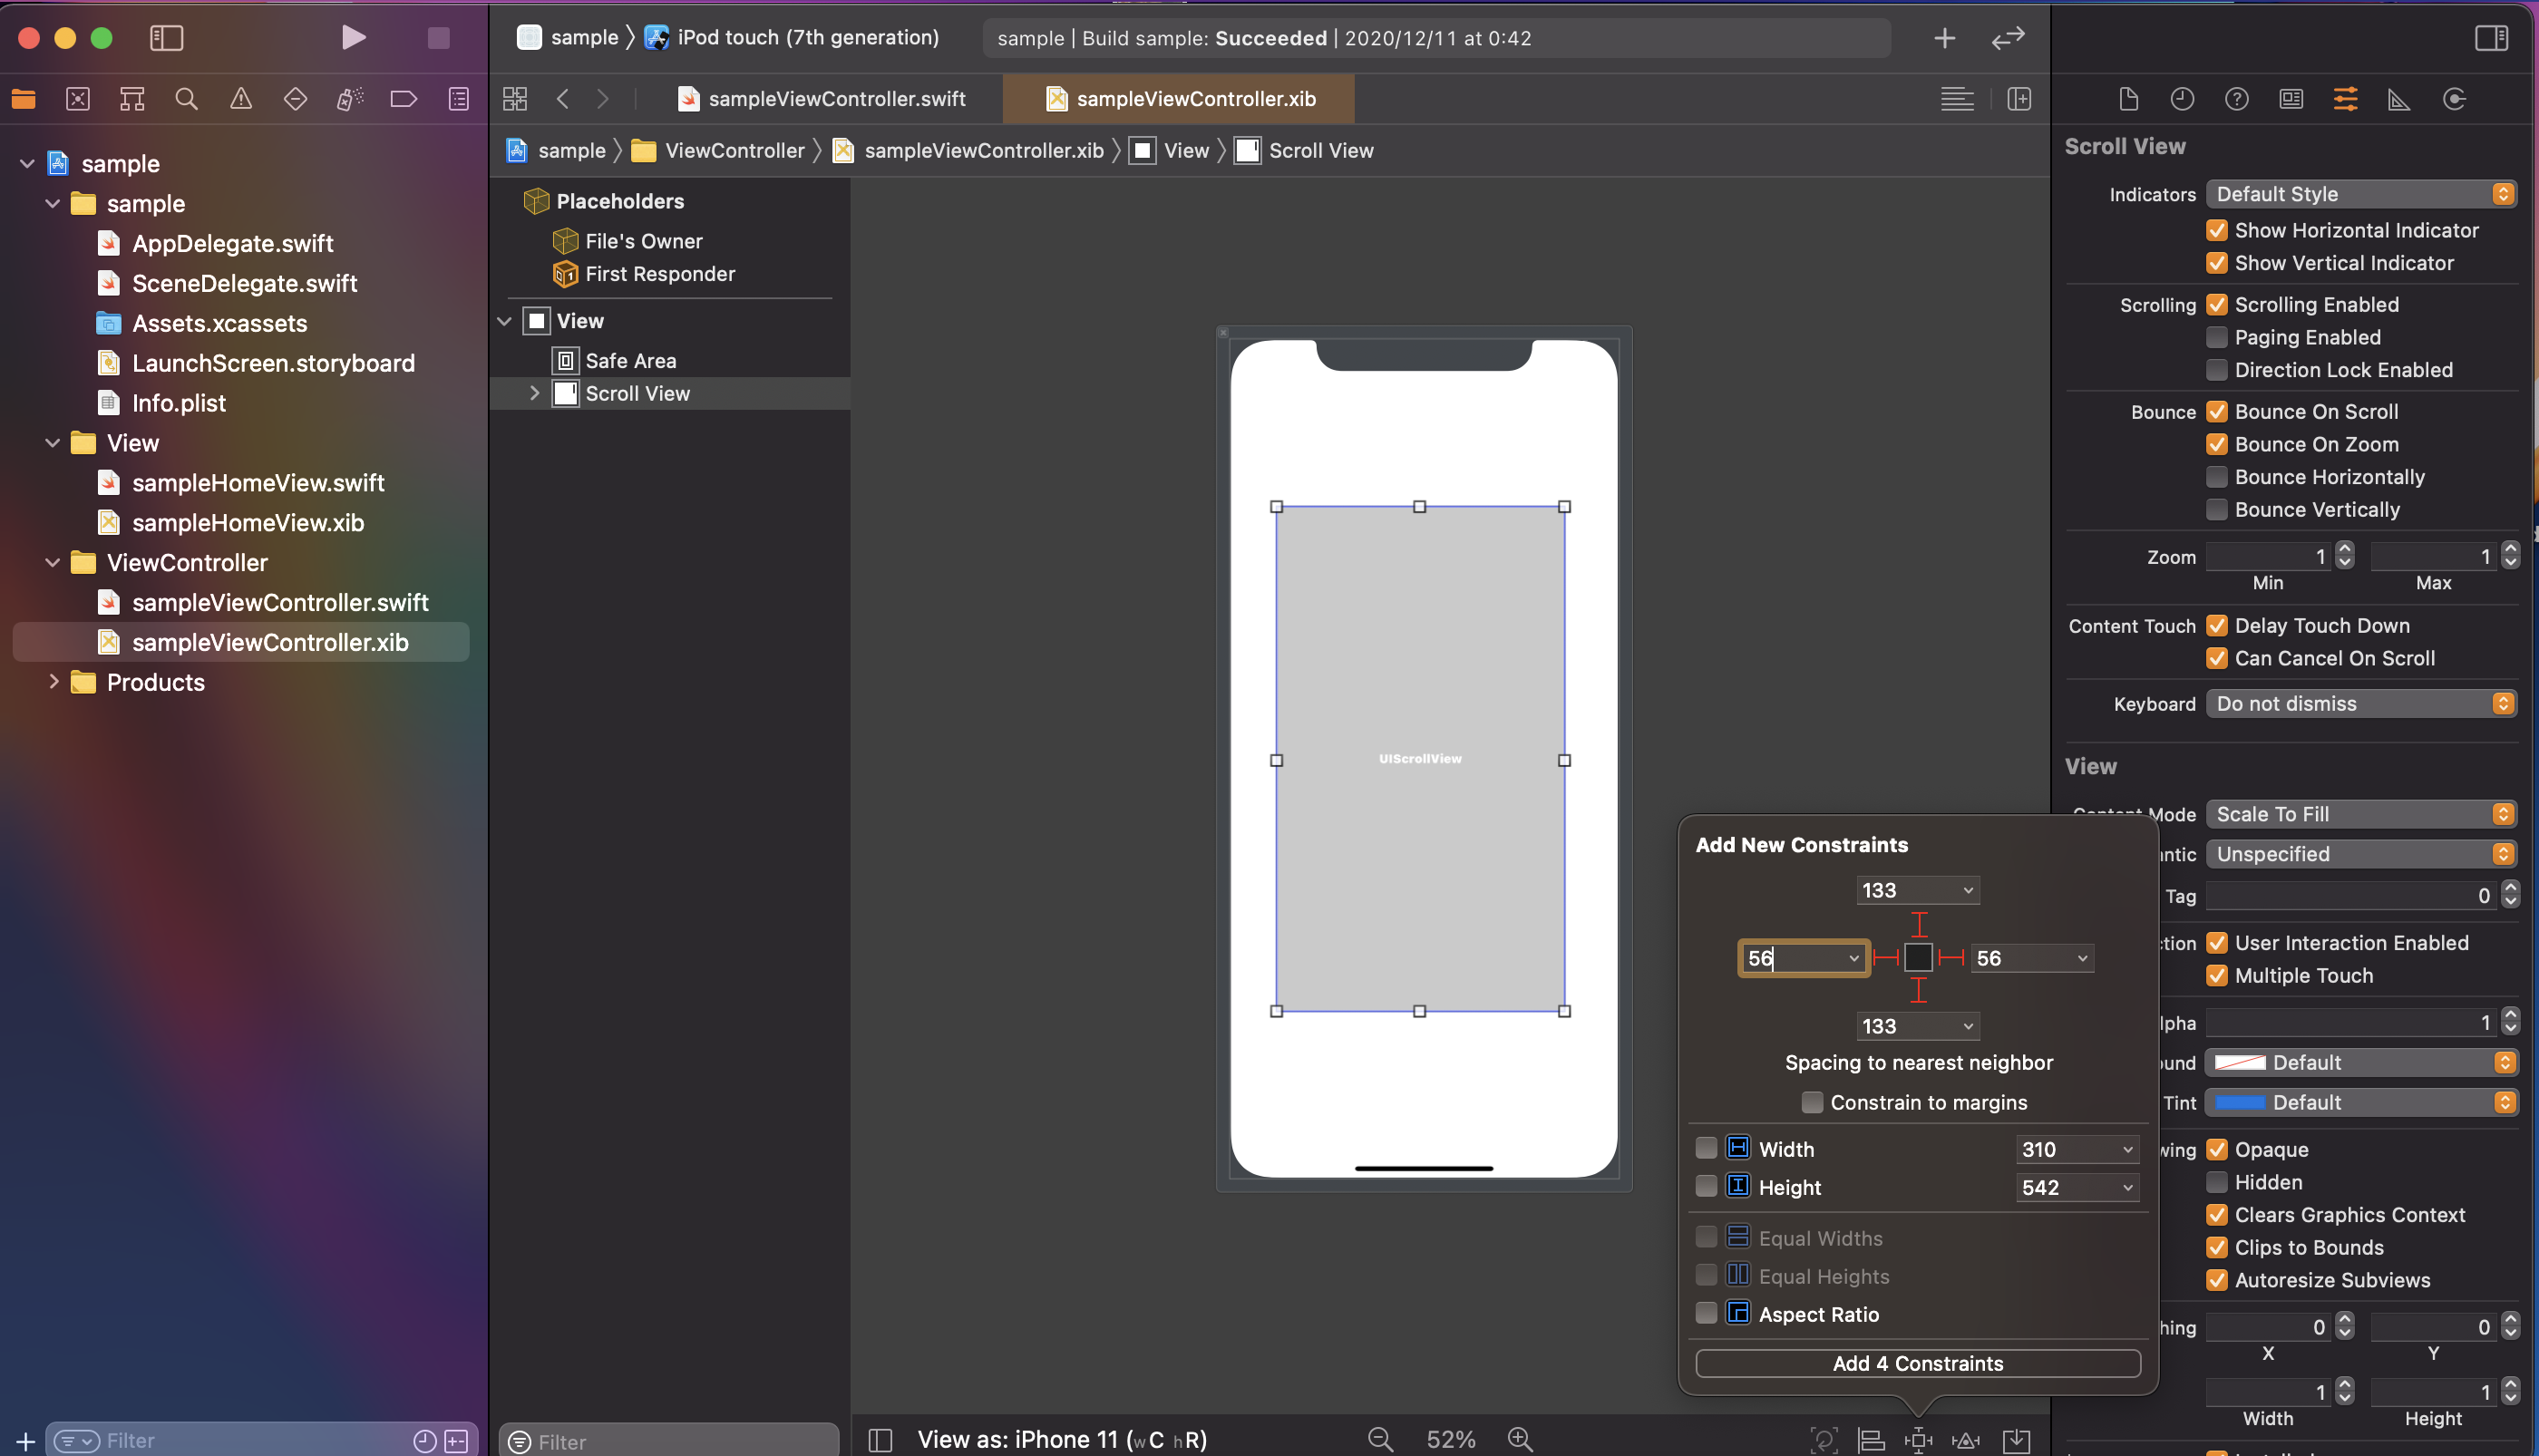Click the ViewController breadcrumb item

click(x=718, y=151)
